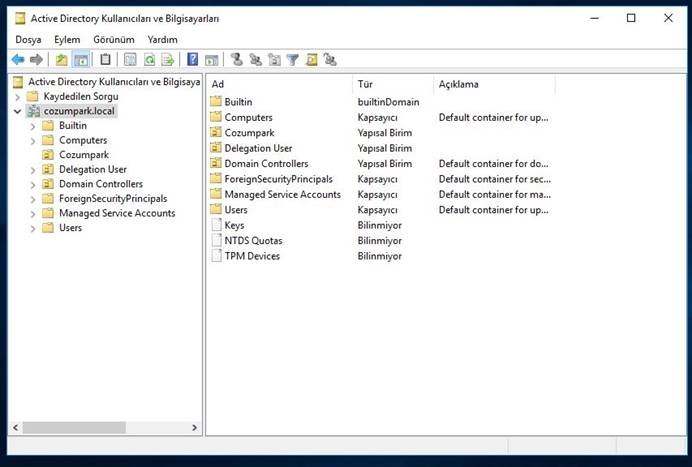Click tree pane scrollbar left arrow
Image resolution: width=692 pixels, height=467 pixels.
[15, 427]
